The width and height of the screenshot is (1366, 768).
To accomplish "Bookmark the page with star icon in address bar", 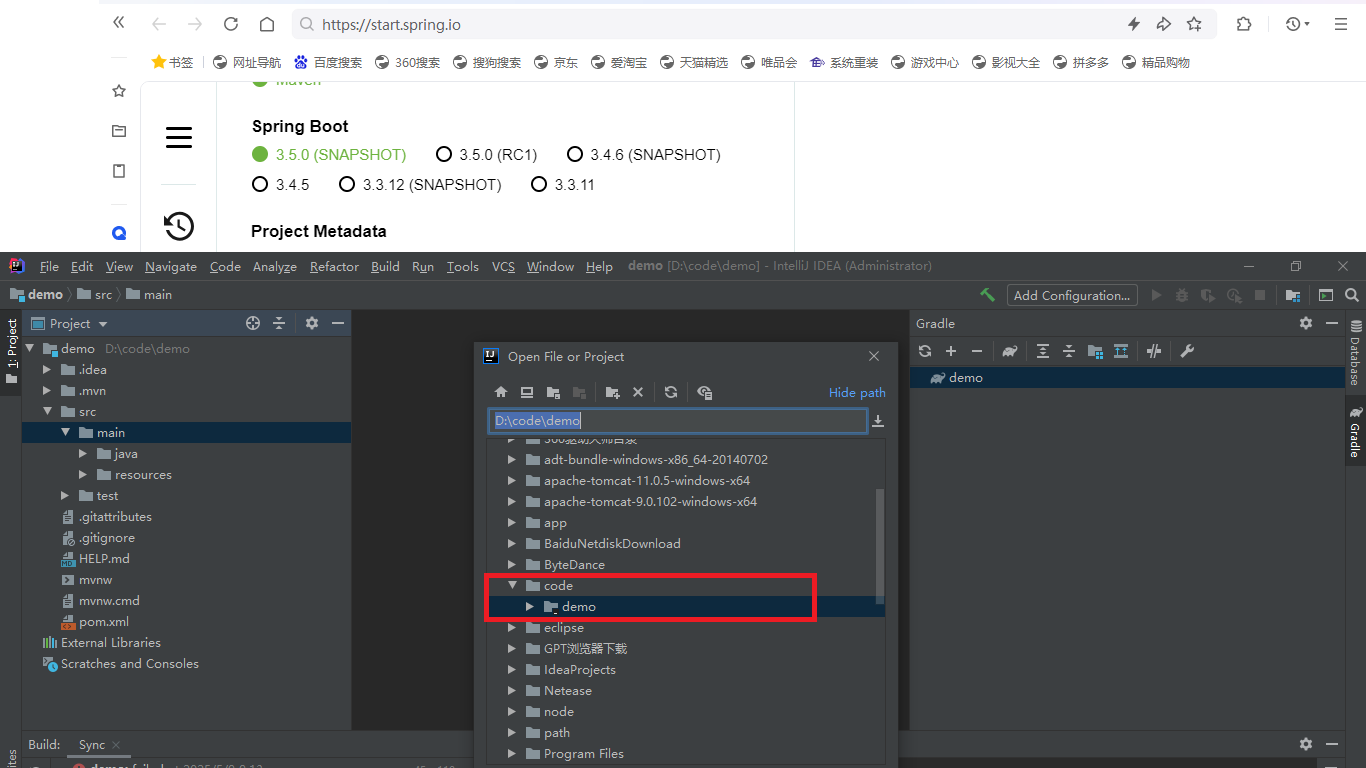I will pos(1194,24).
